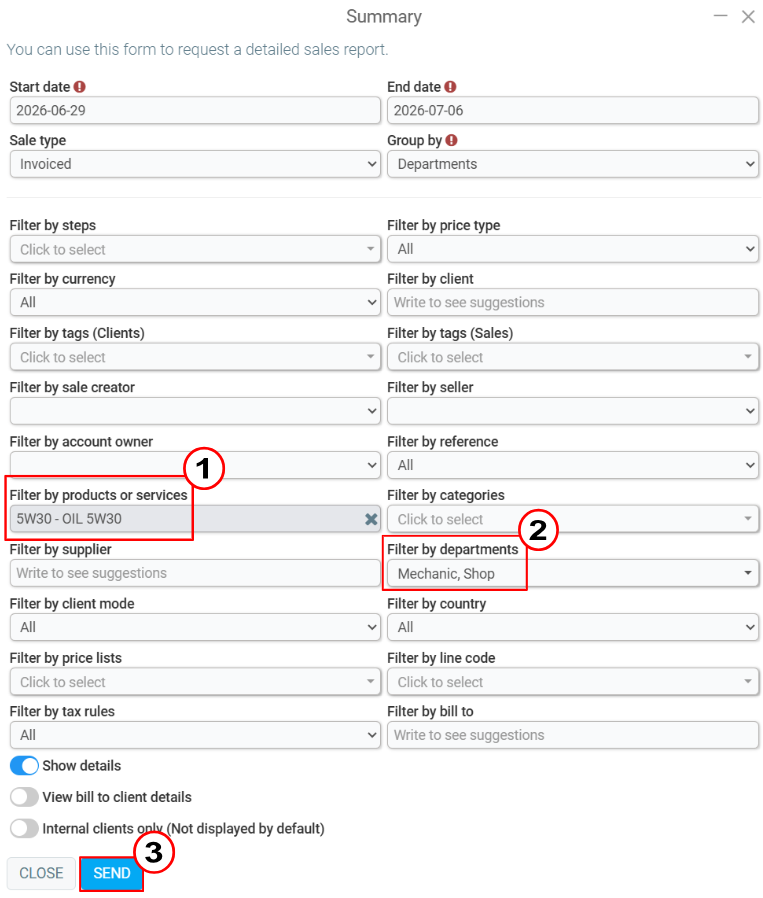The image size is (763, 898).
Task: Enable View bill to client details
Action: [x=24, y=797]
